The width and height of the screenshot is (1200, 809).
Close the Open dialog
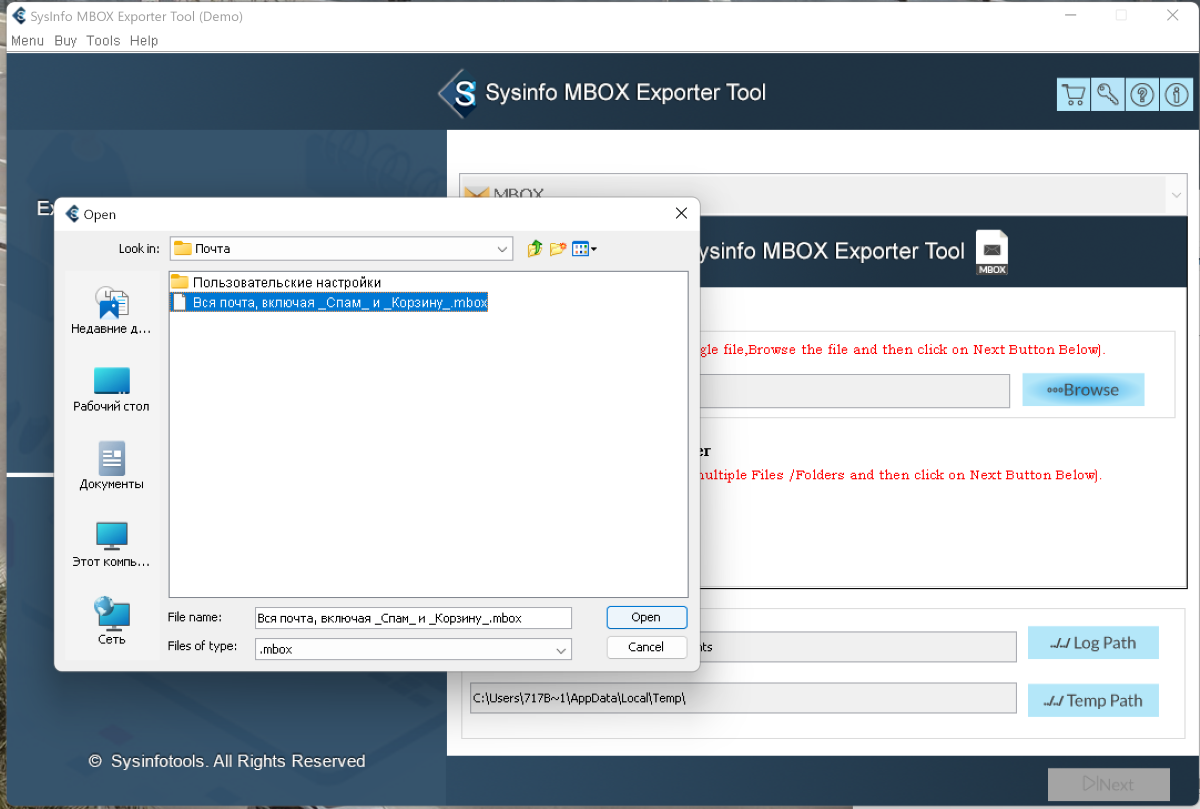click(x=681, y=214)
